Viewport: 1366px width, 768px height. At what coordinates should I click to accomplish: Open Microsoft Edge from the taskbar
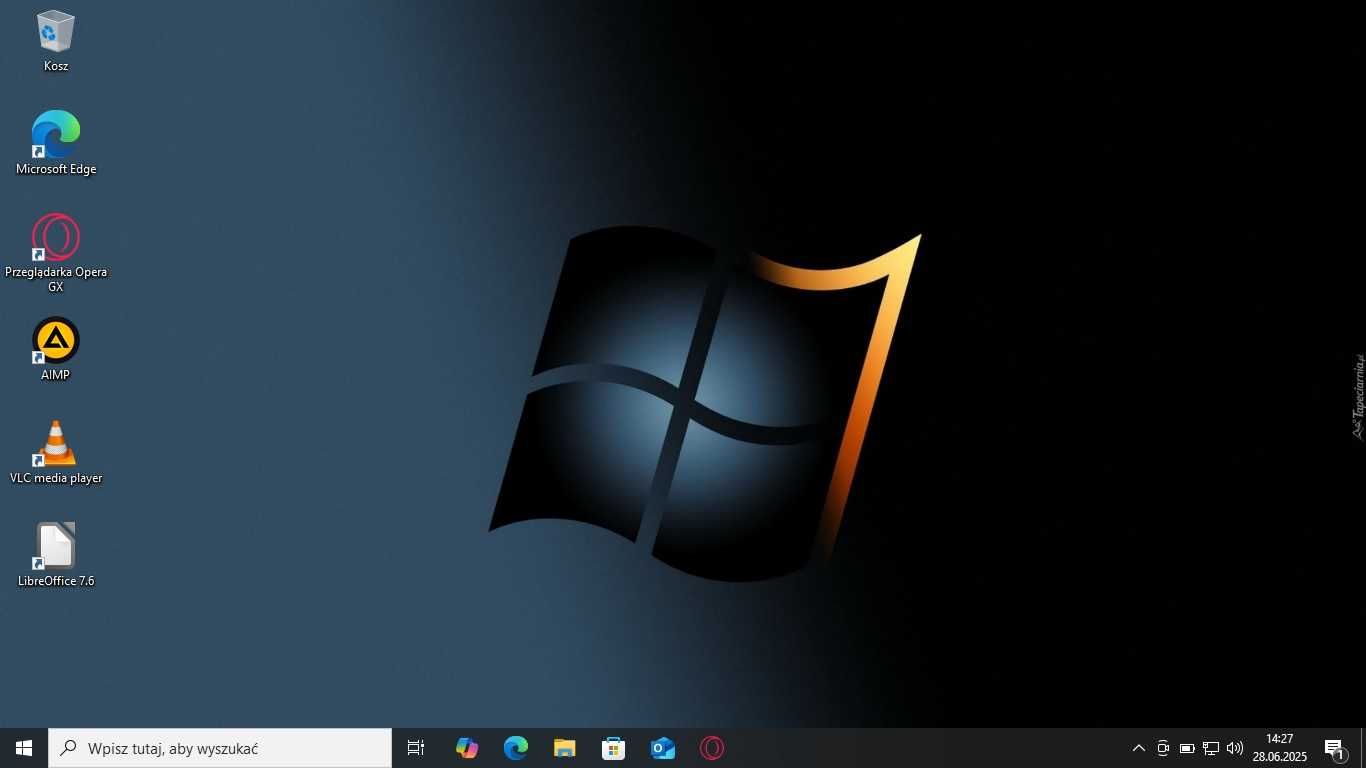point(516,748)
